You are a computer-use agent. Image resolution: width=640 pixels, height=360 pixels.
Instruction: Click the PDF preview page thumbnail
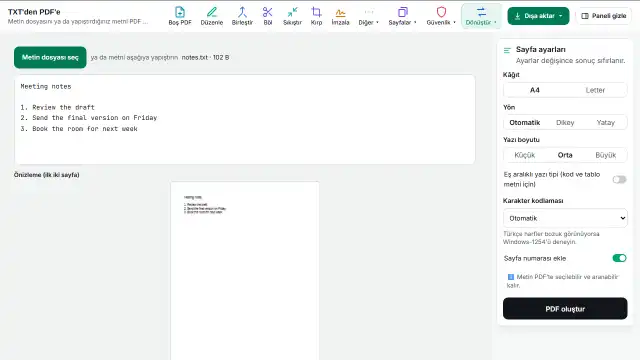[x=244, y=271]
